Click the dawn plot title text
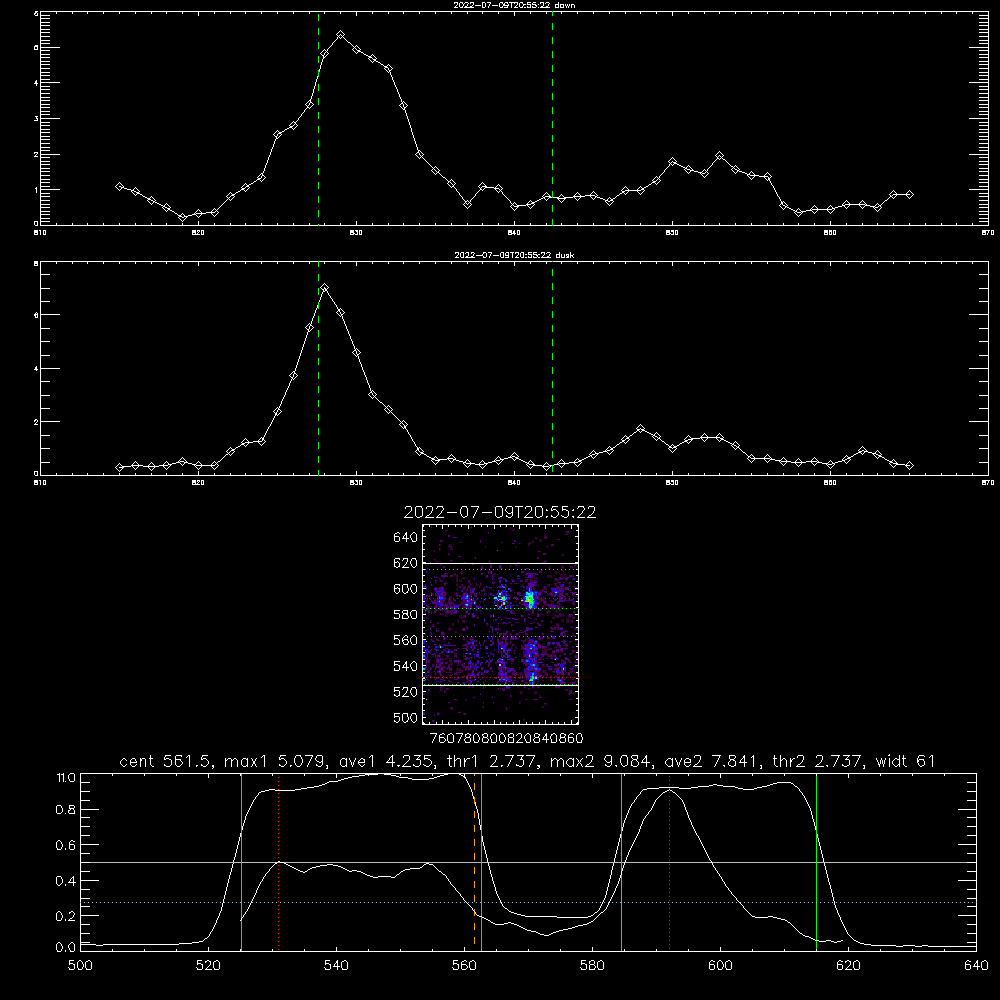 [514, 4]
